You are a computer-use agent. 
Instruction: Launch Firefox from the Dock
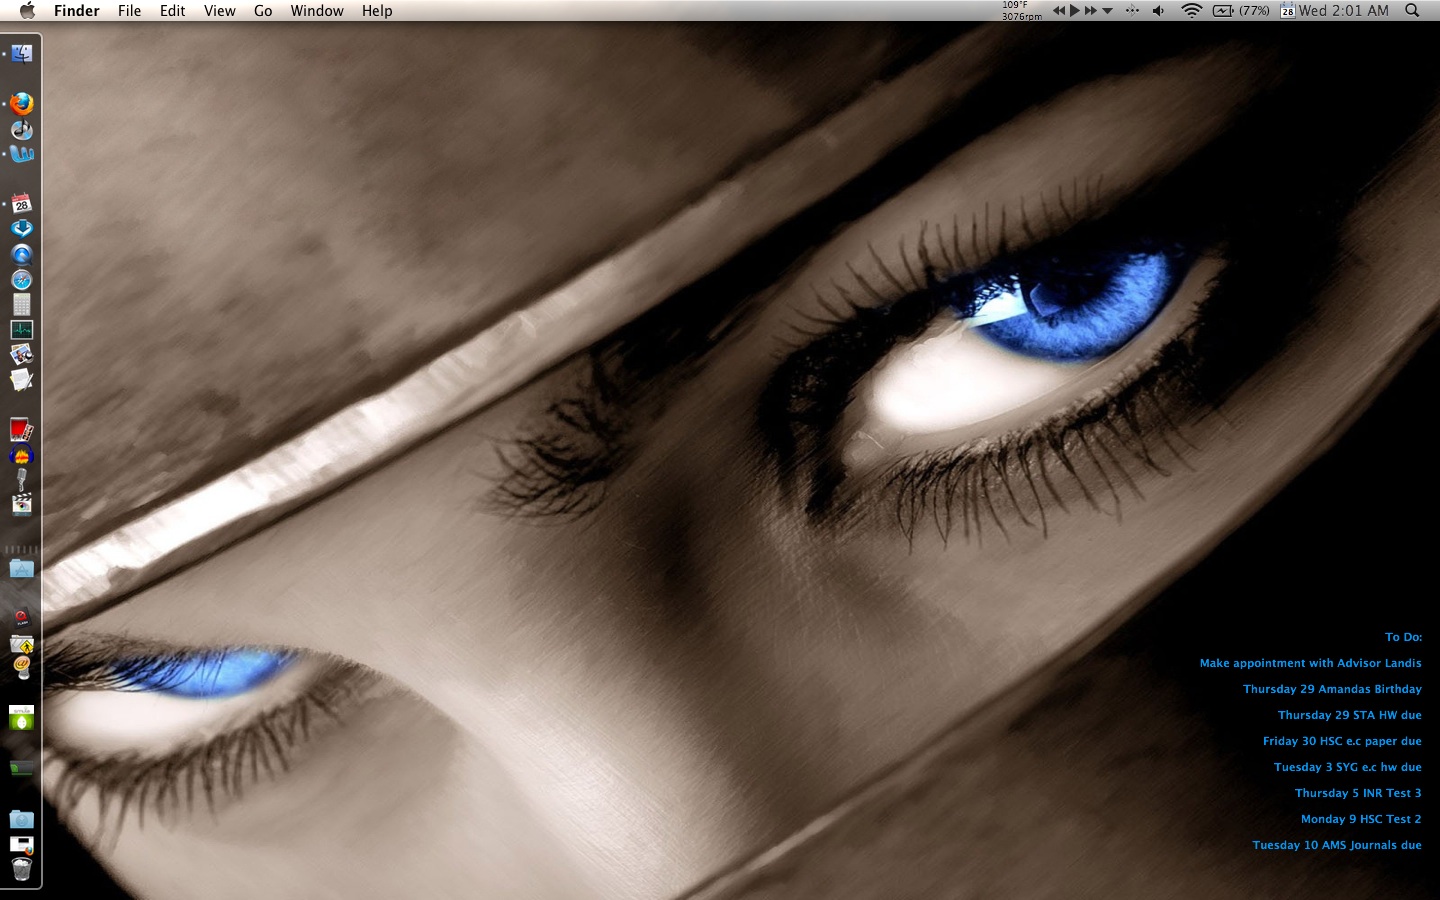21,104
